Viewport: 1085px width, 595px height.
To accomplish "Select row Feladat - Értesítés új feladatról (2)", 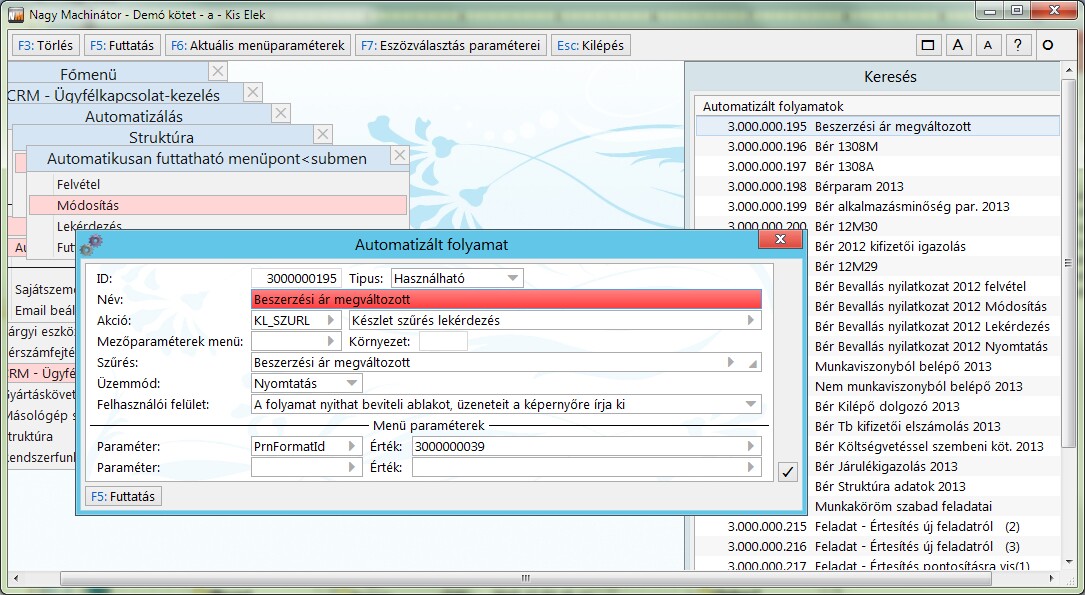I will coord(877,527).
